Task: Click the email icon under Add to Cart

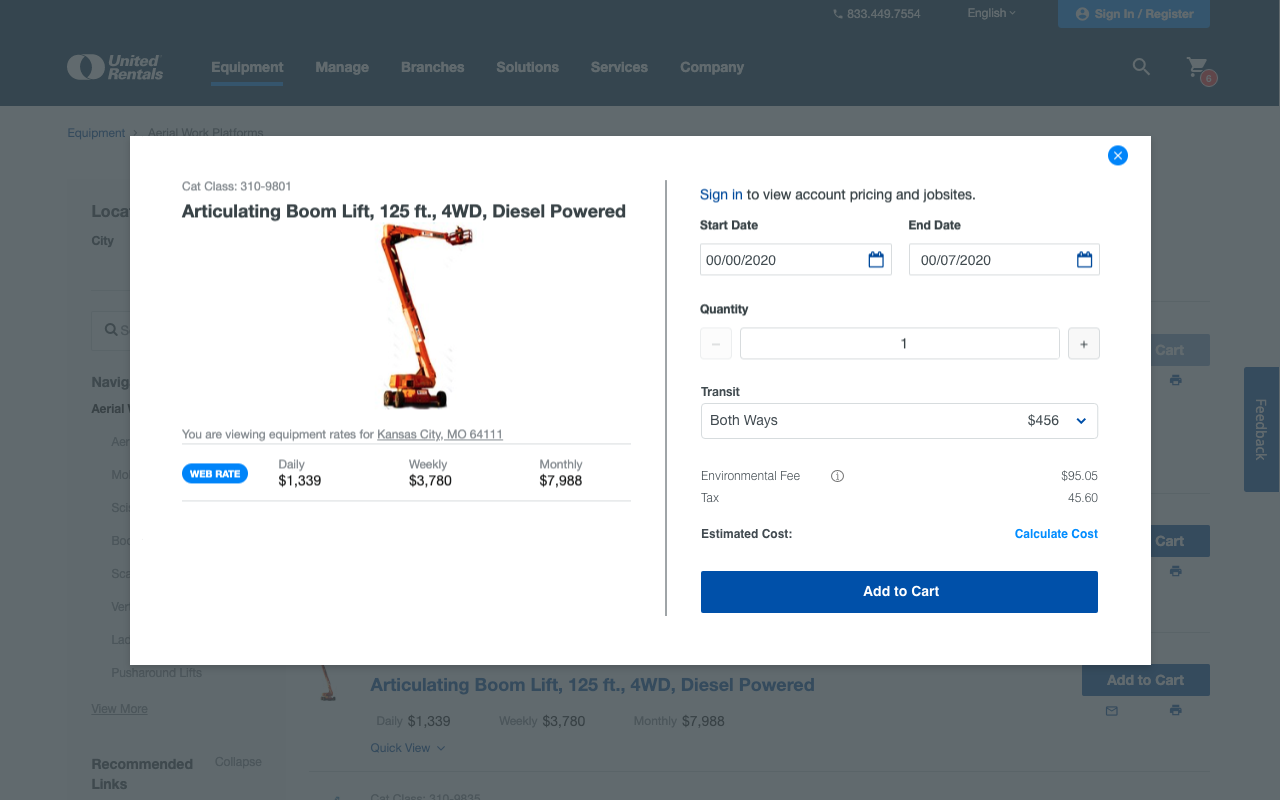Action: pos(1112,711)
